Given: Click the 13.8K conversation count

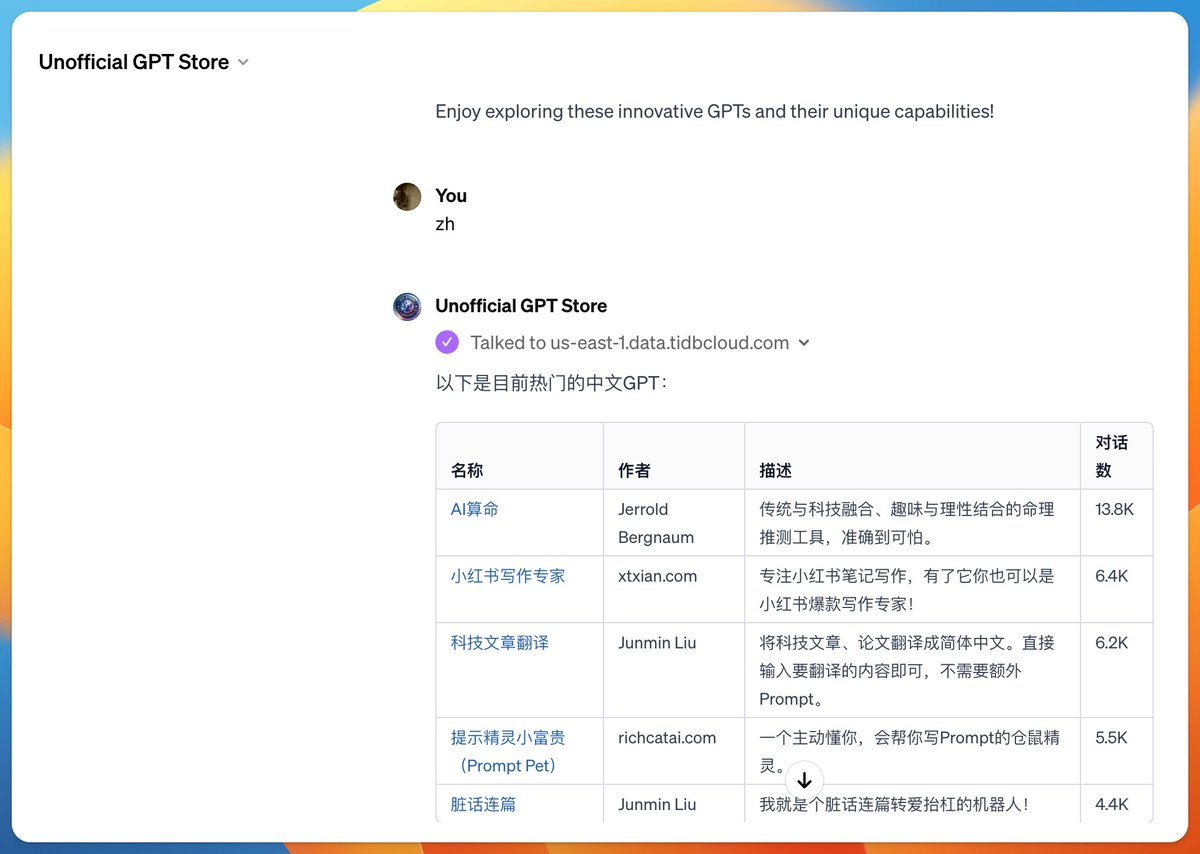Looking at the screenshot, I should [x=1115, y=509].
